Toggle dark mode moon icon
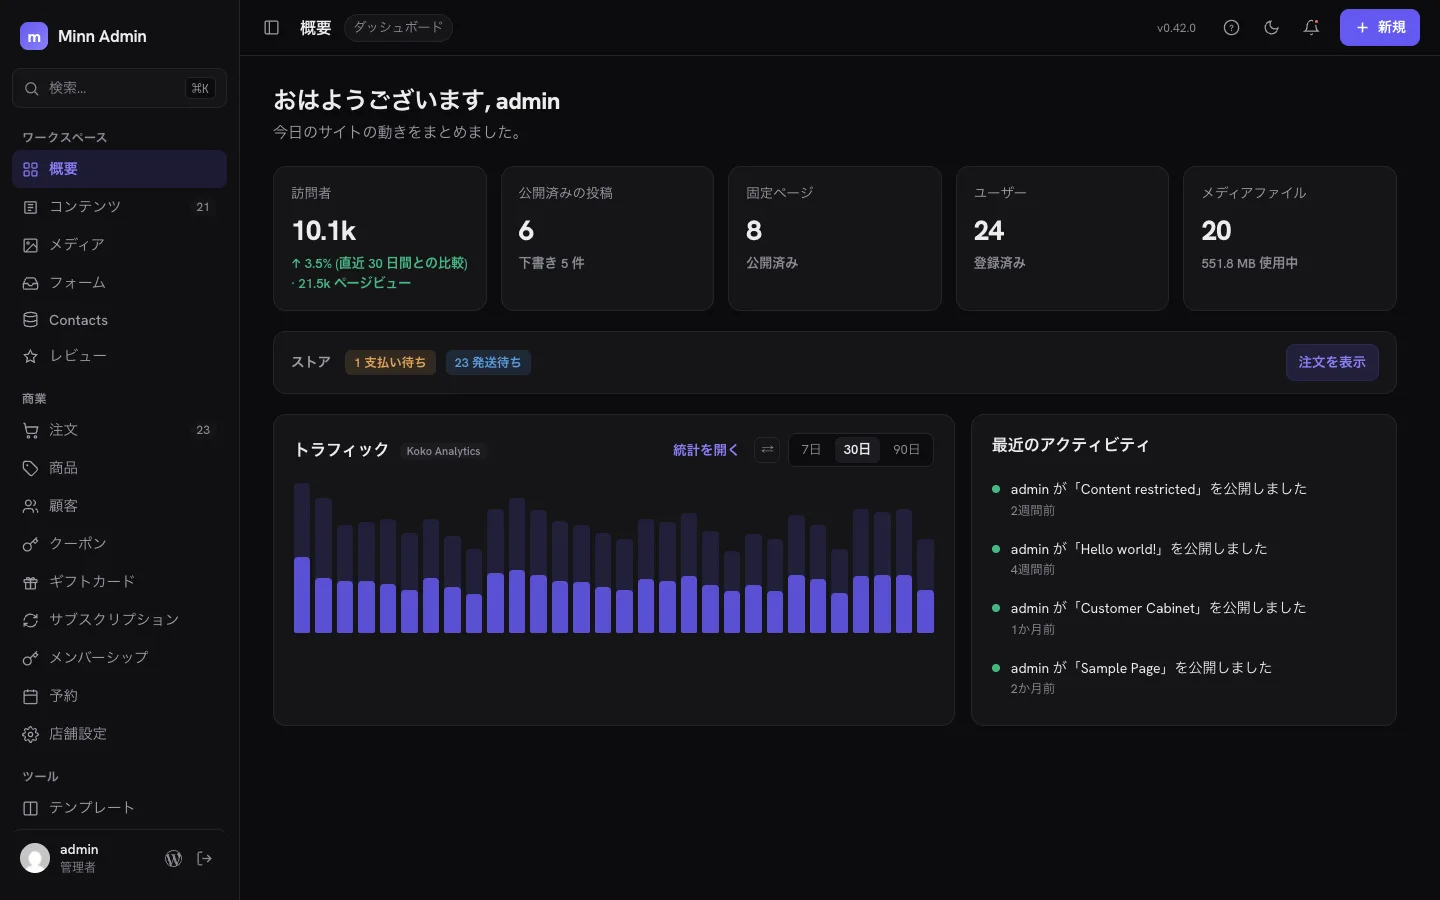The image size is (1440, 900). [1271, 28]
